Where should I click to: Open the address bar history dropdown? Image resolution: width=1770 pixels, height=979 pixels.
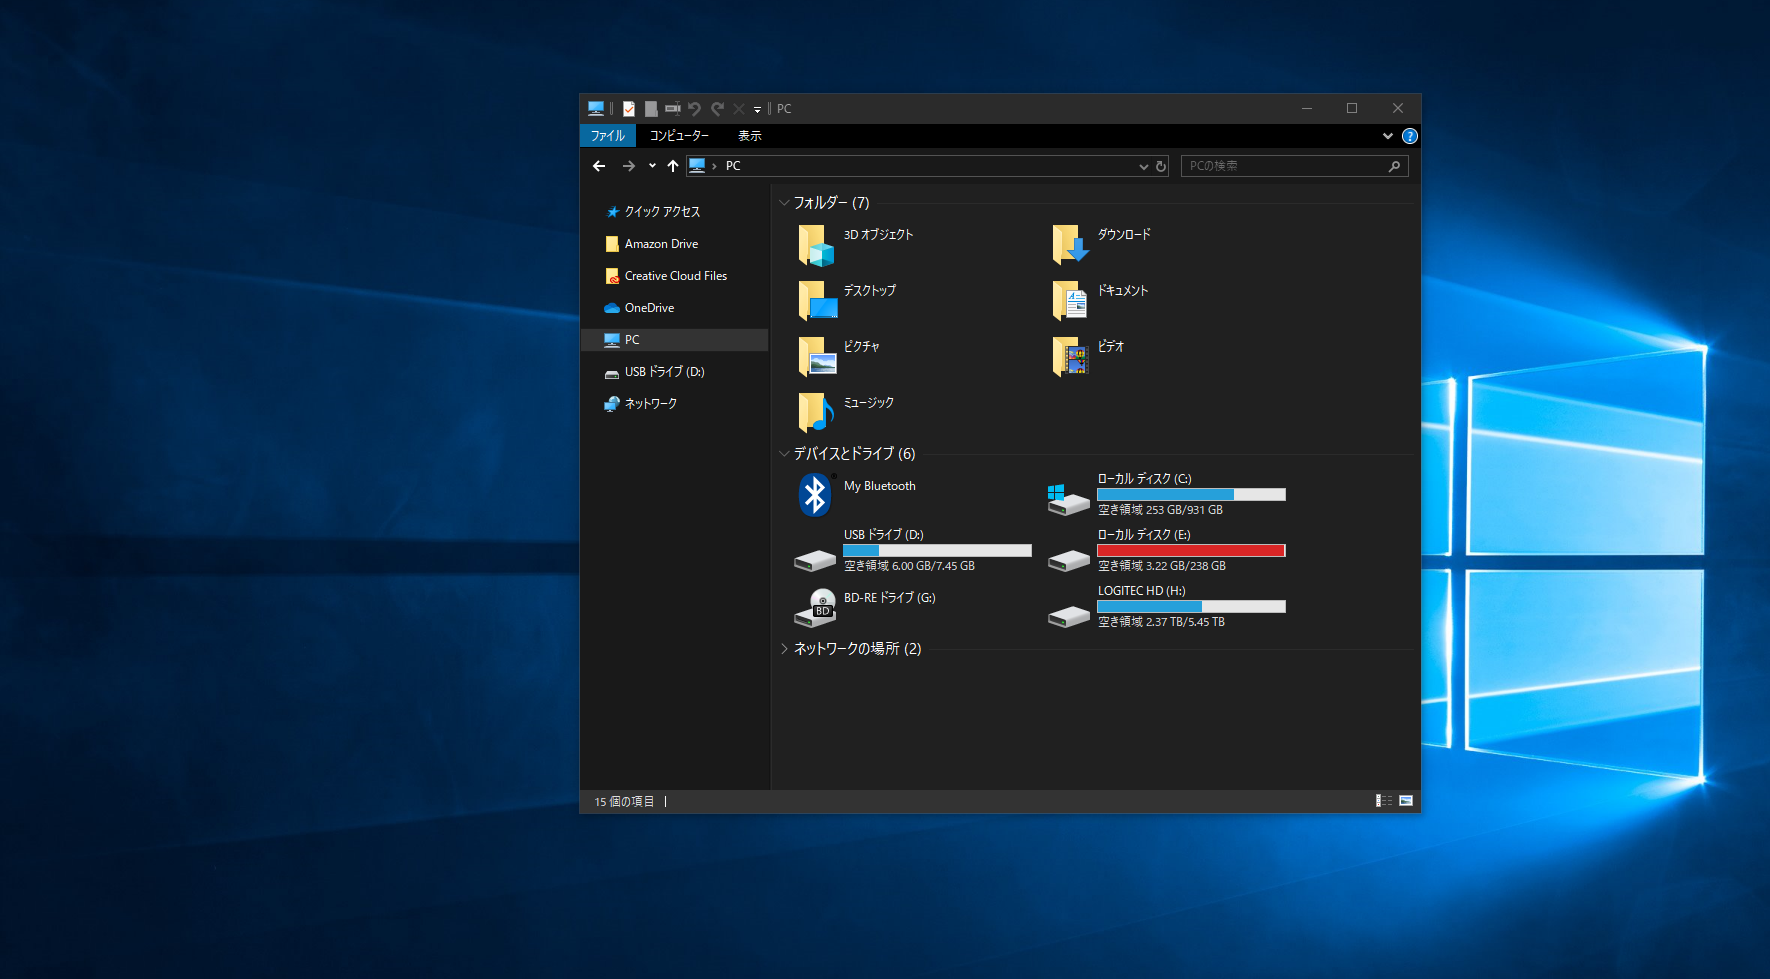(1143, 166)
